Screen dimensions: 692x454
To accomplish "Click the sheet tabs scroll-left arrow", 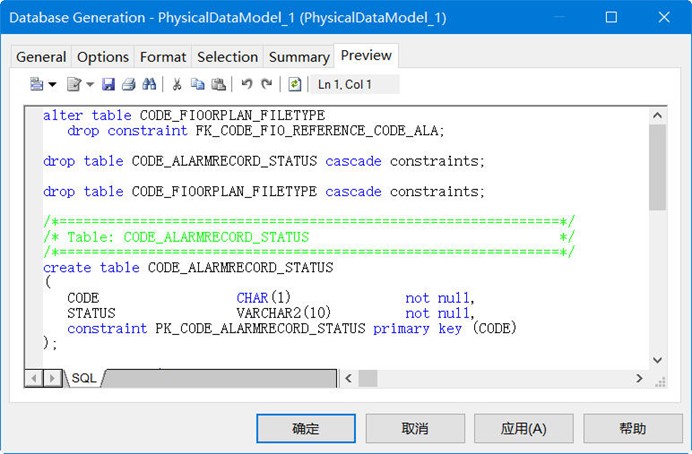I will click(x=34, y=379).
